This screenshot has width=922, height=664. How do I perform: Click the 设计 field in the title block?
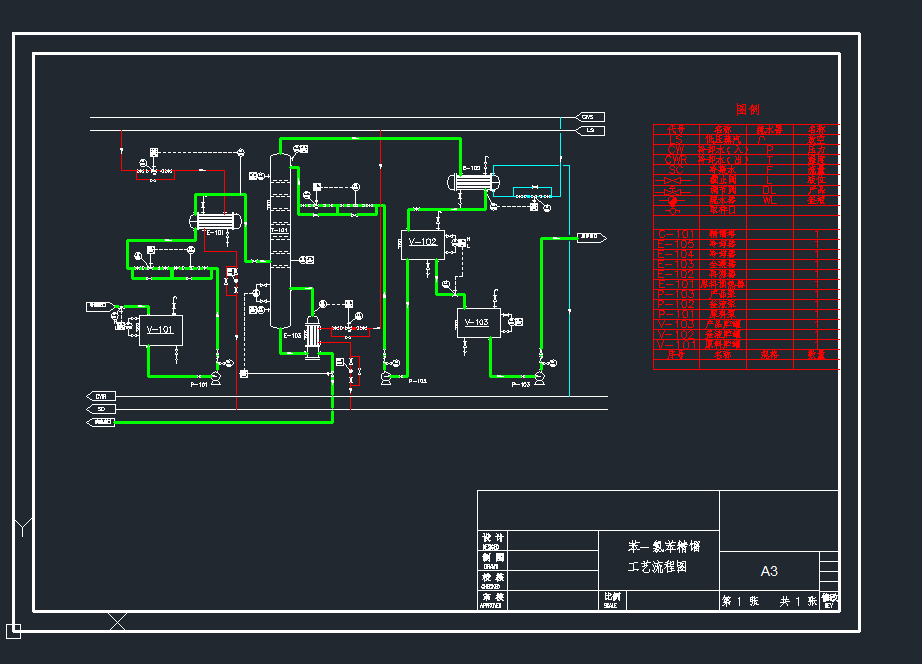492,539
